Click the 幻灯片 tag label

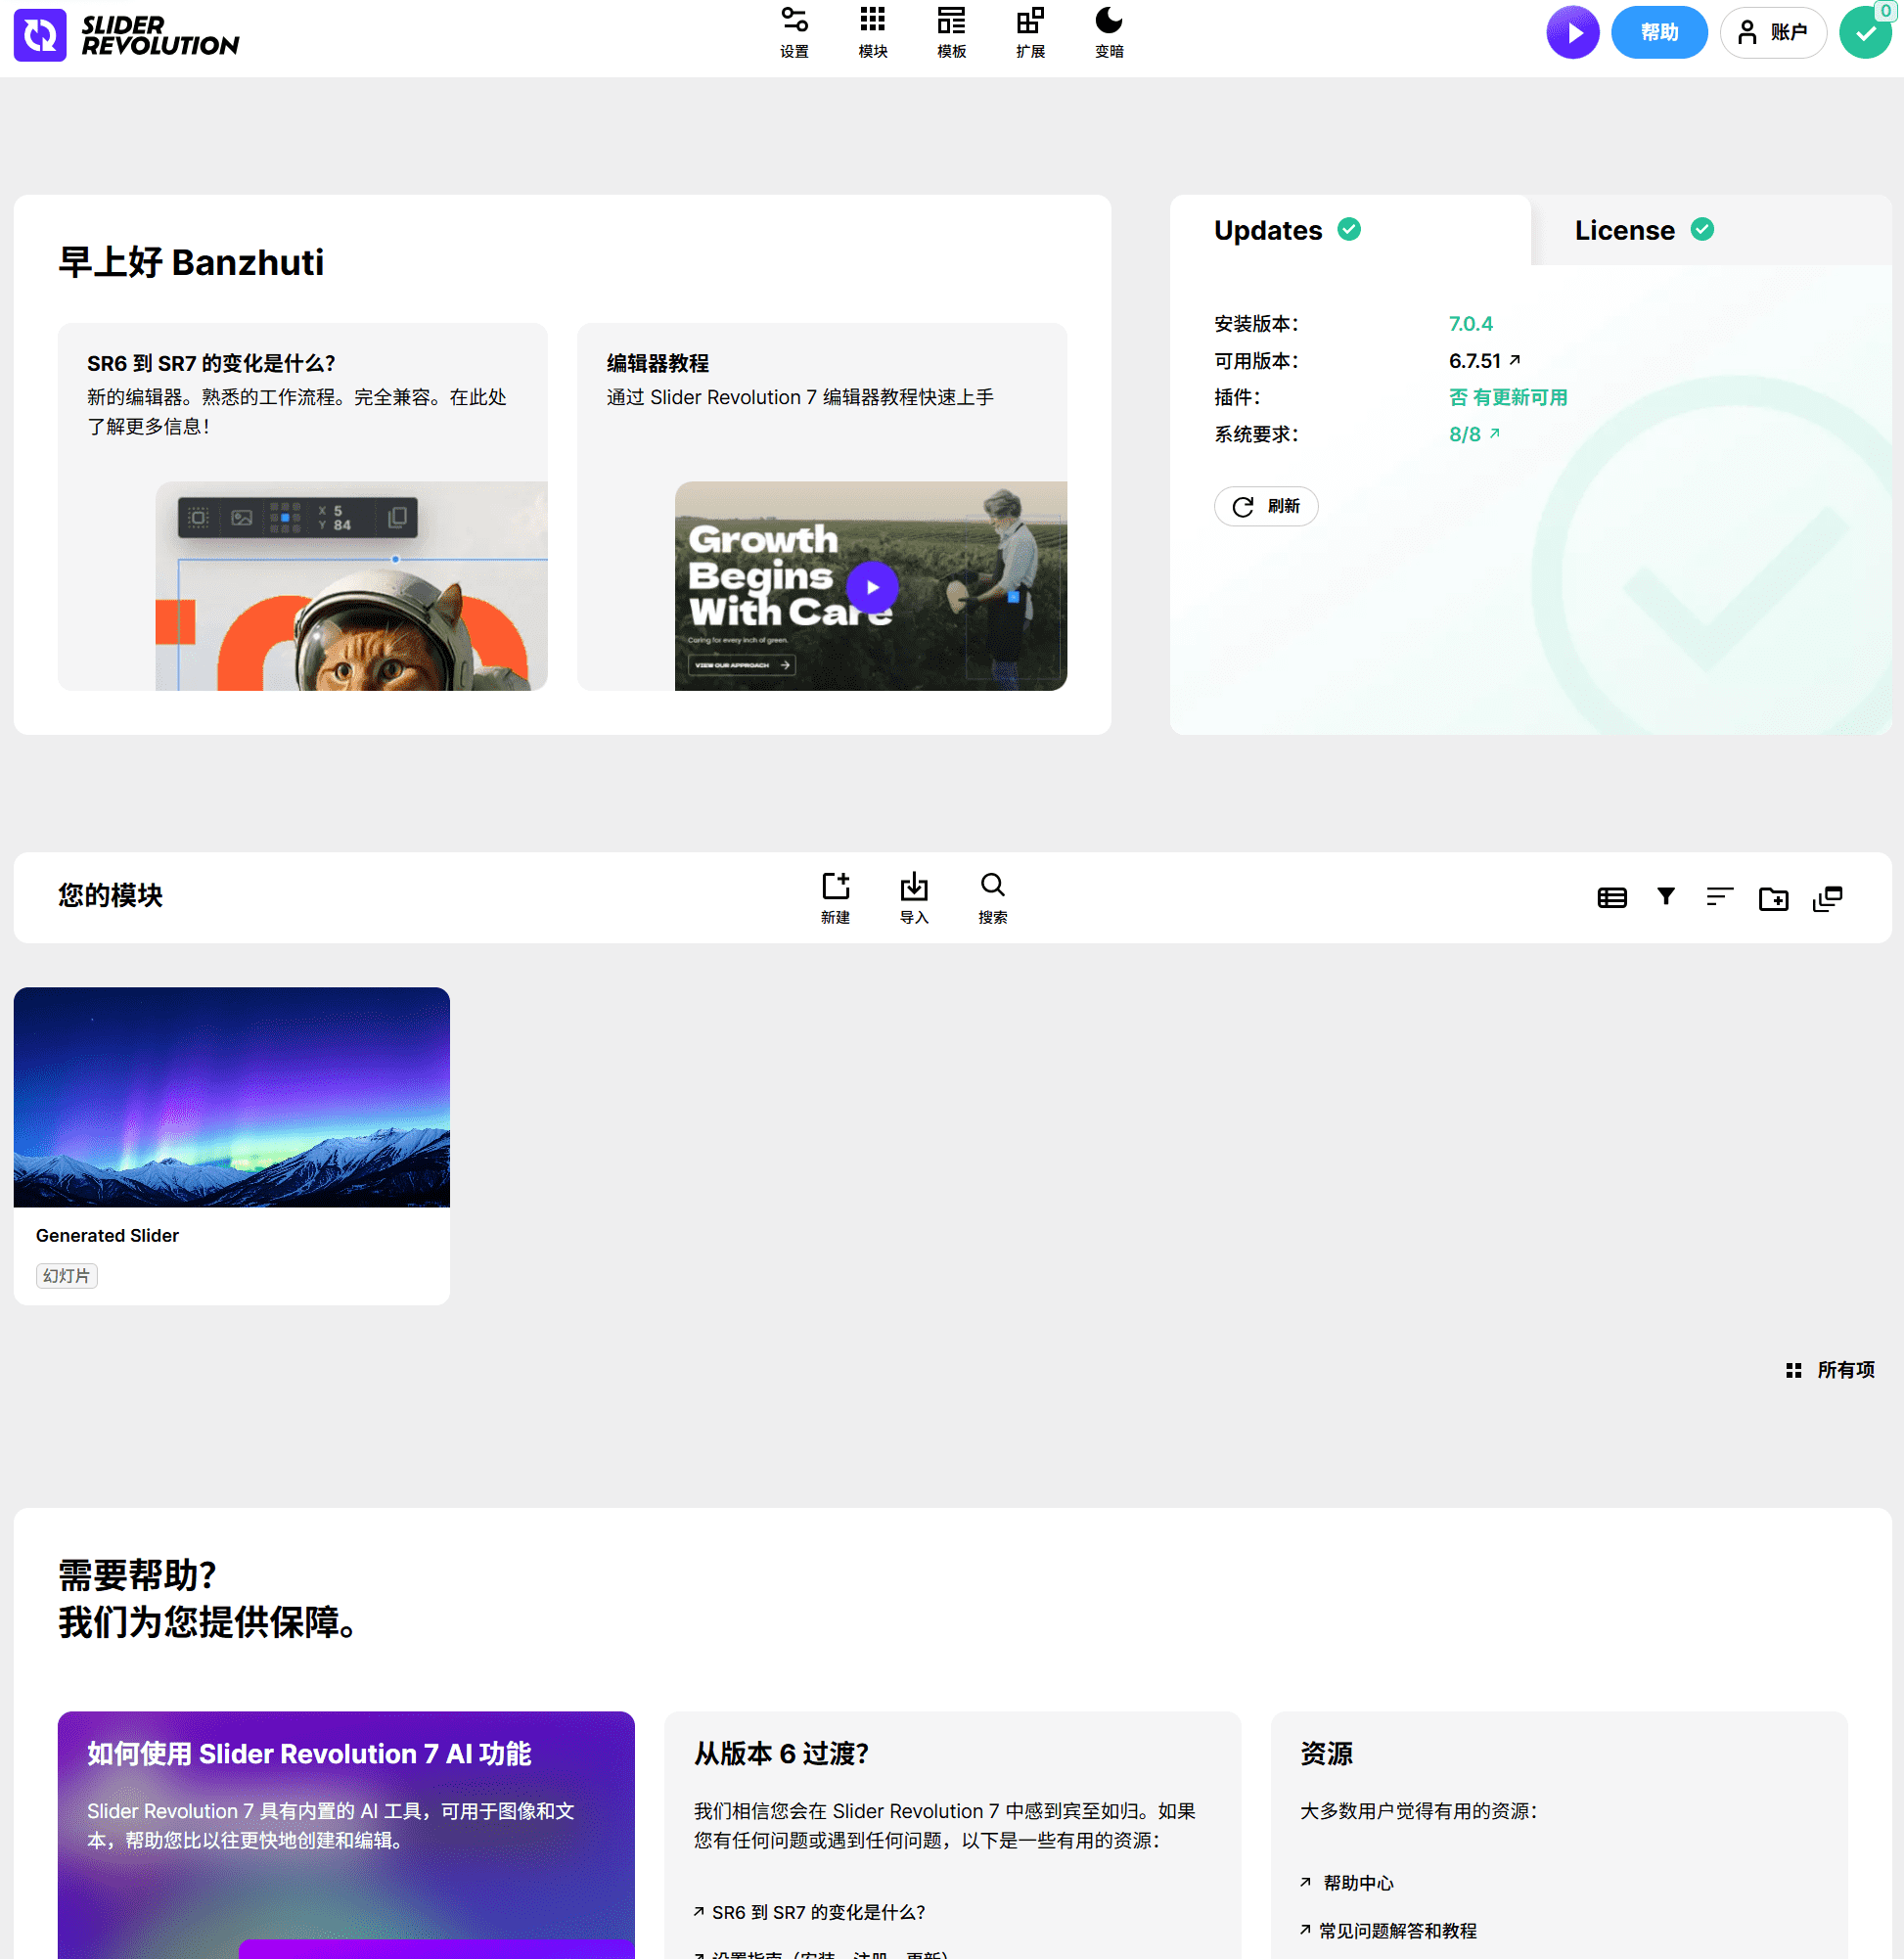(x=67, y=1276)
